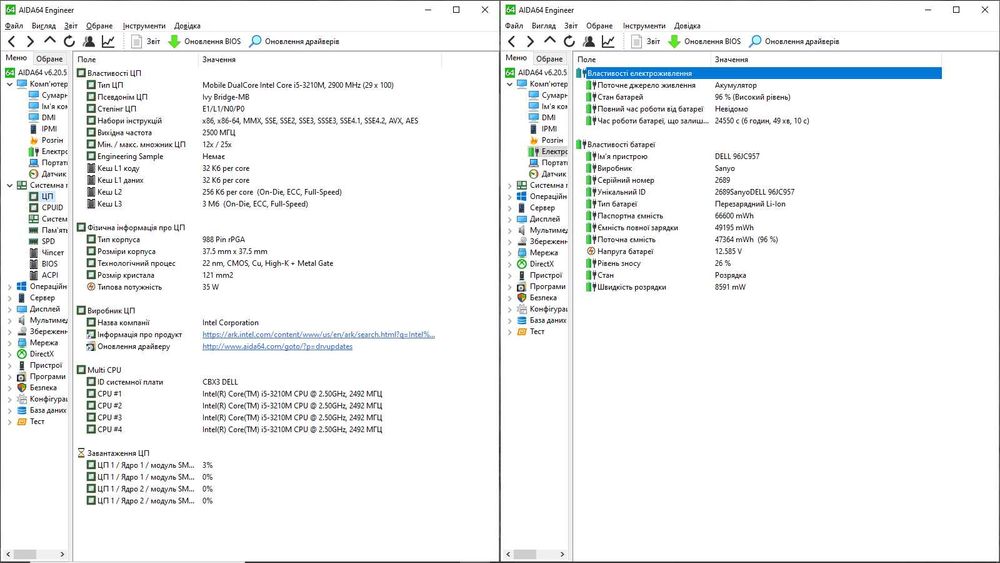This screenshot has width=1000, height=563.
Task: Open Звіт menu in right window menu bar
Action: coord(571,26)
